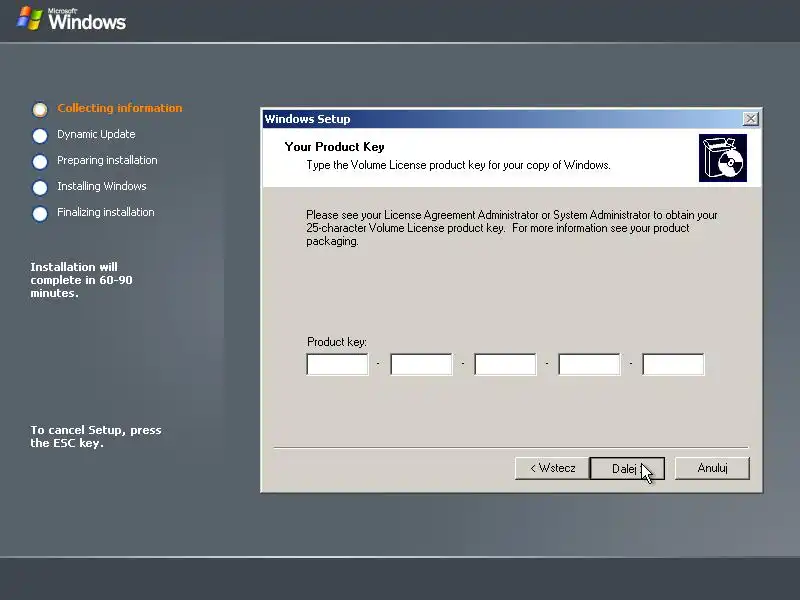This screenshot has height=600, width=800.
Task: Click the 'Windows Setup' title bar text
Action: 307,119
